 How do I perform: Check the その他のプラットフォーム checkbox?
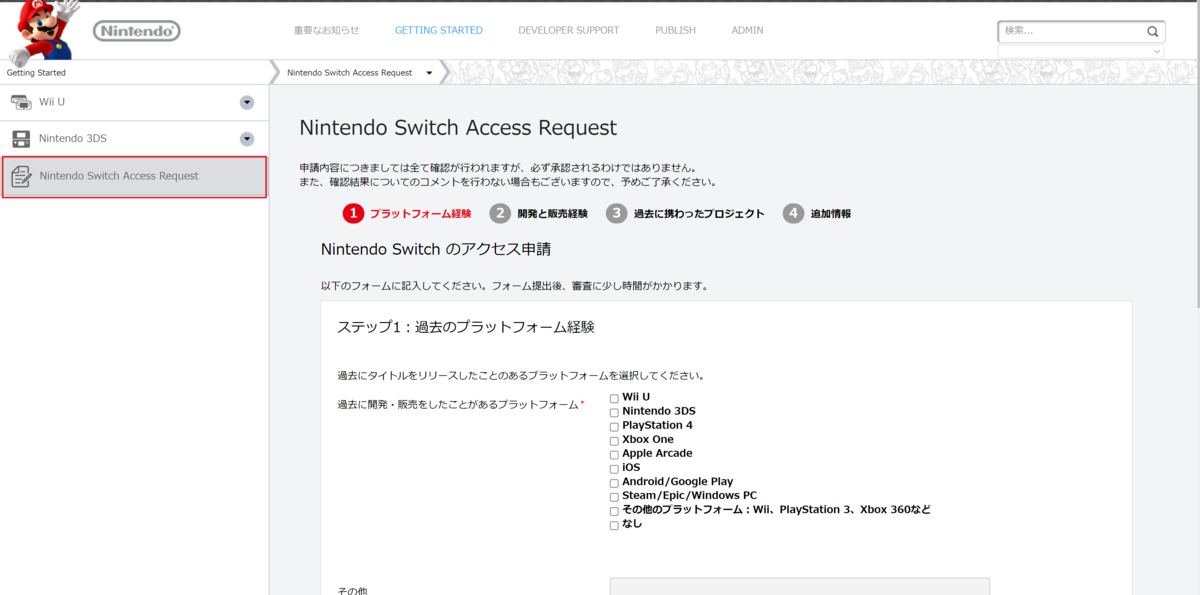point(614,511)
